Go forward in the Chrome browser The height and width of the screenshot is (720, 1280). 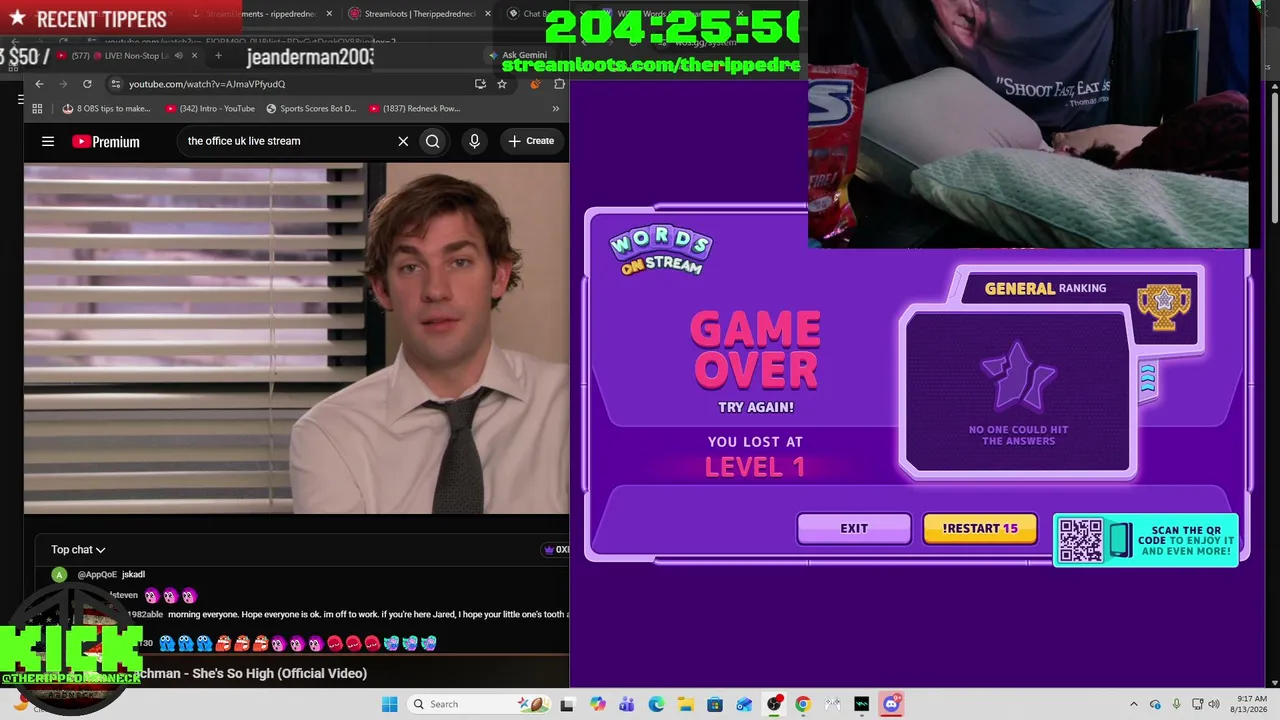coord(63,84)
